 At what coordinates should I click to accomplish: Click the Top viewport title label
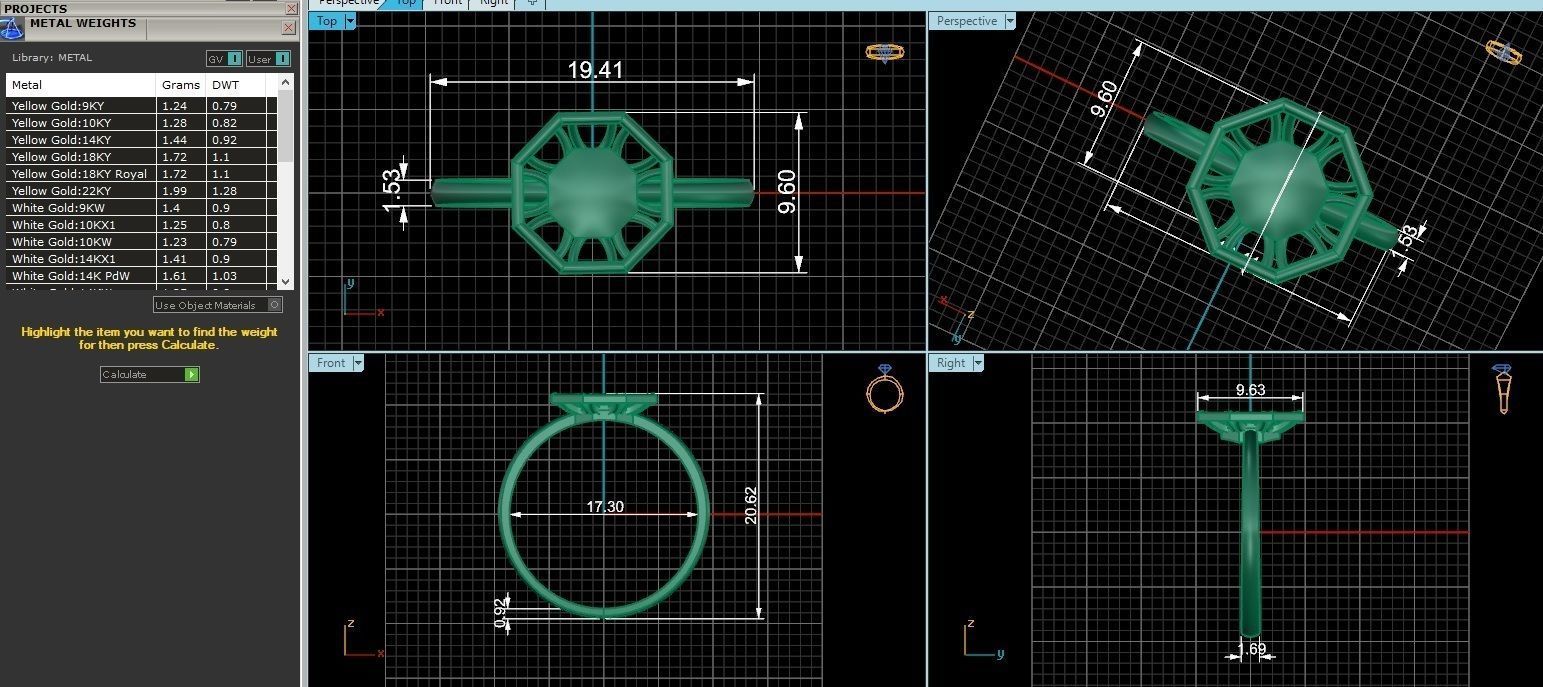(x=327, y=21)
